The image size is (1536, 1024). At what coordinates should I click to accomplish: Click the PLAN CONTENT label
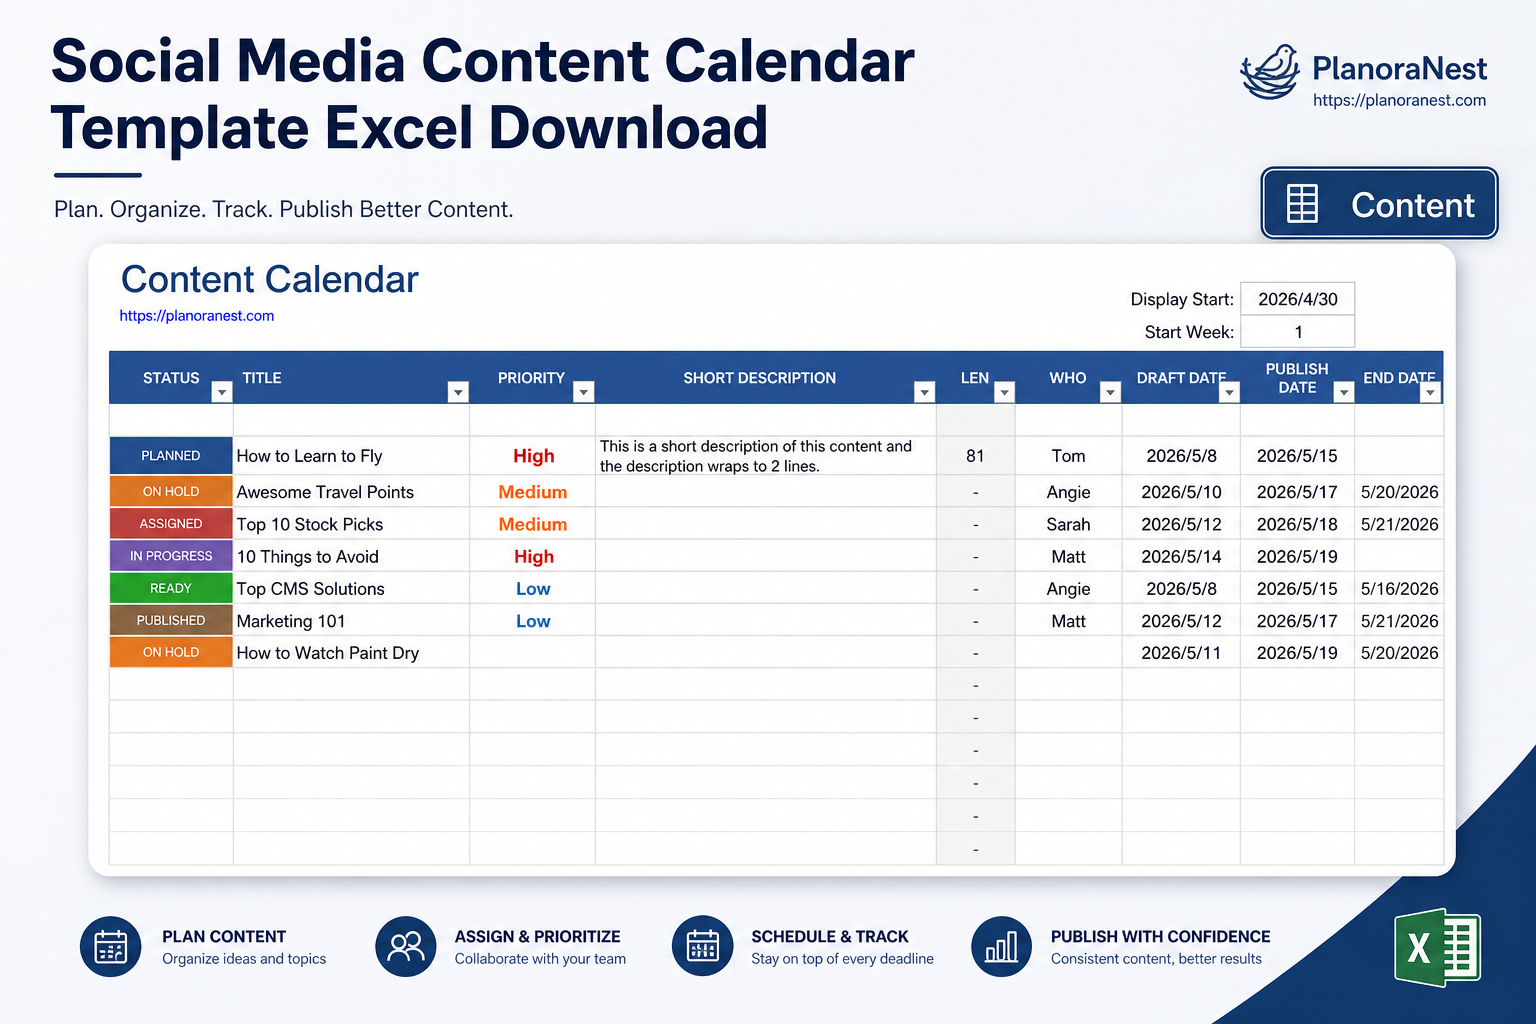(224, 937)
